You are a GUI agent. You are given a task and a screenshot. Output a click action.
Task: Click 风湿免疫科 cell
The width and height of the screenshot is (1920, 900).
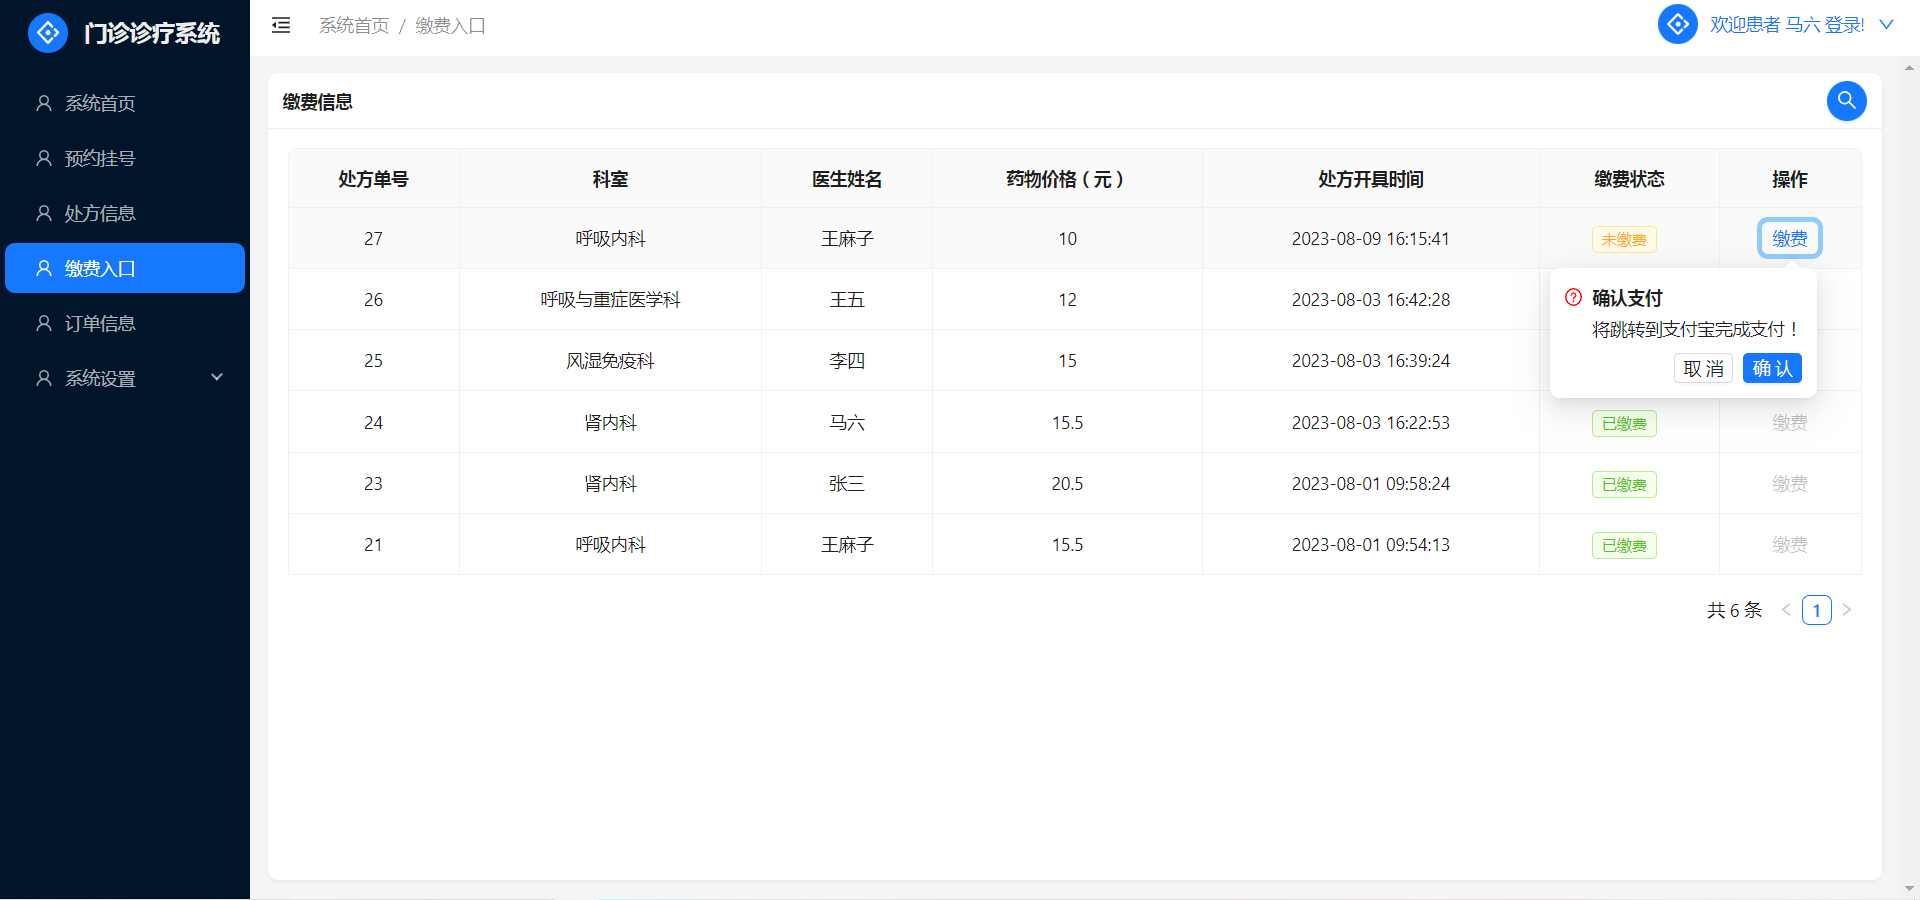tap(610, 360)
